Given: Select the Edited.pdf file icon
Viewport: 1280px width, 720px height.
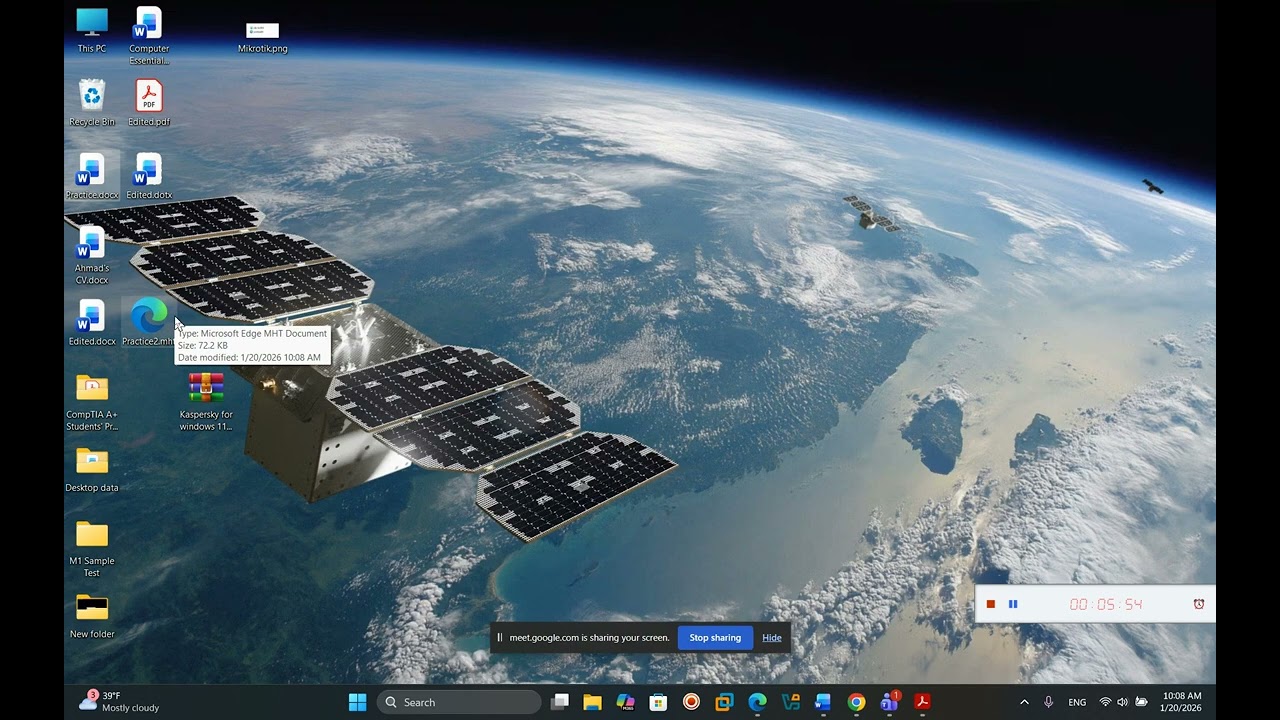Looking at the screenshot, I should point(149,103).
